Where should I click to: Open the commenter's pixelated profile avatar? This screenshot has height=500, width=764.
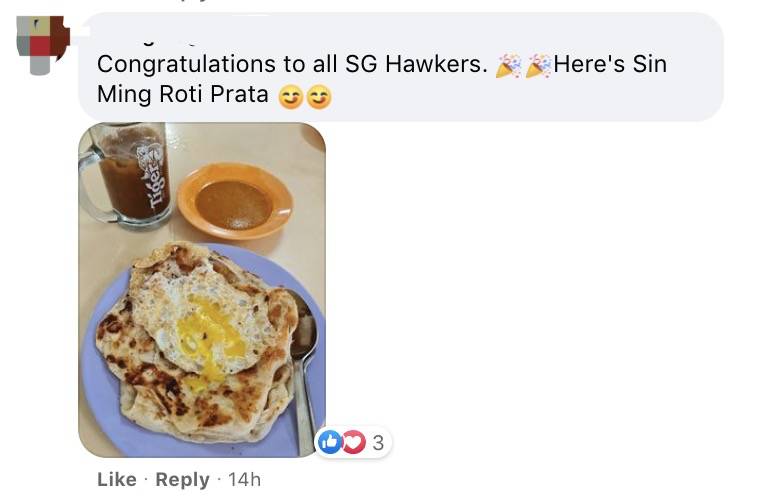click(x=43, y=45)
